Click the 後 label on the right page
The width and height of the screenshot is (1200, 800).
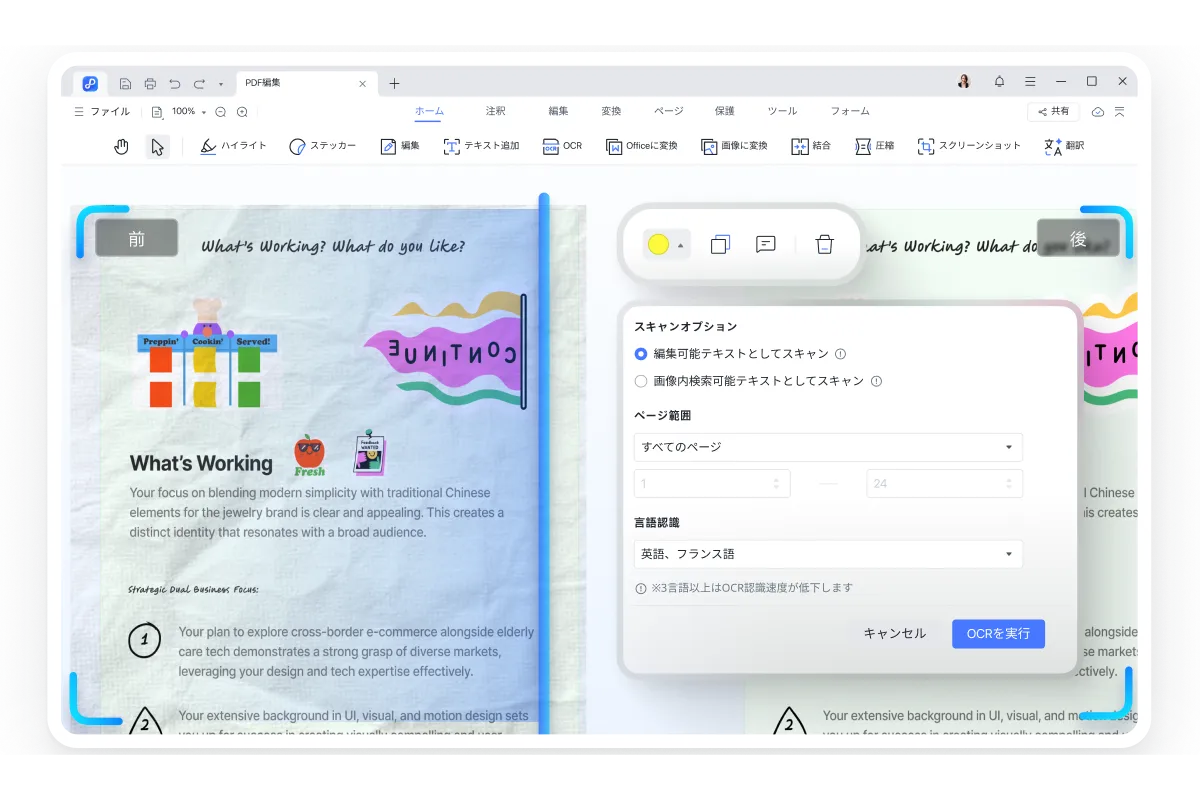point(1078,238)
